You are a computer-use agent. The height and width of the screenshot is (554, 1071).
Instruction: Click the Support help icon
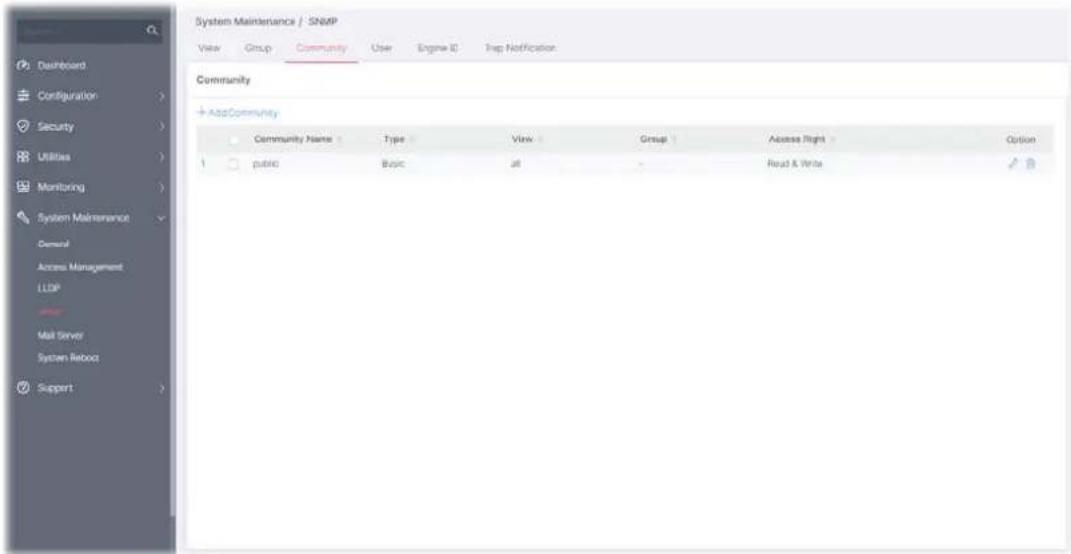pyautogui.click(x=21, y=388)
